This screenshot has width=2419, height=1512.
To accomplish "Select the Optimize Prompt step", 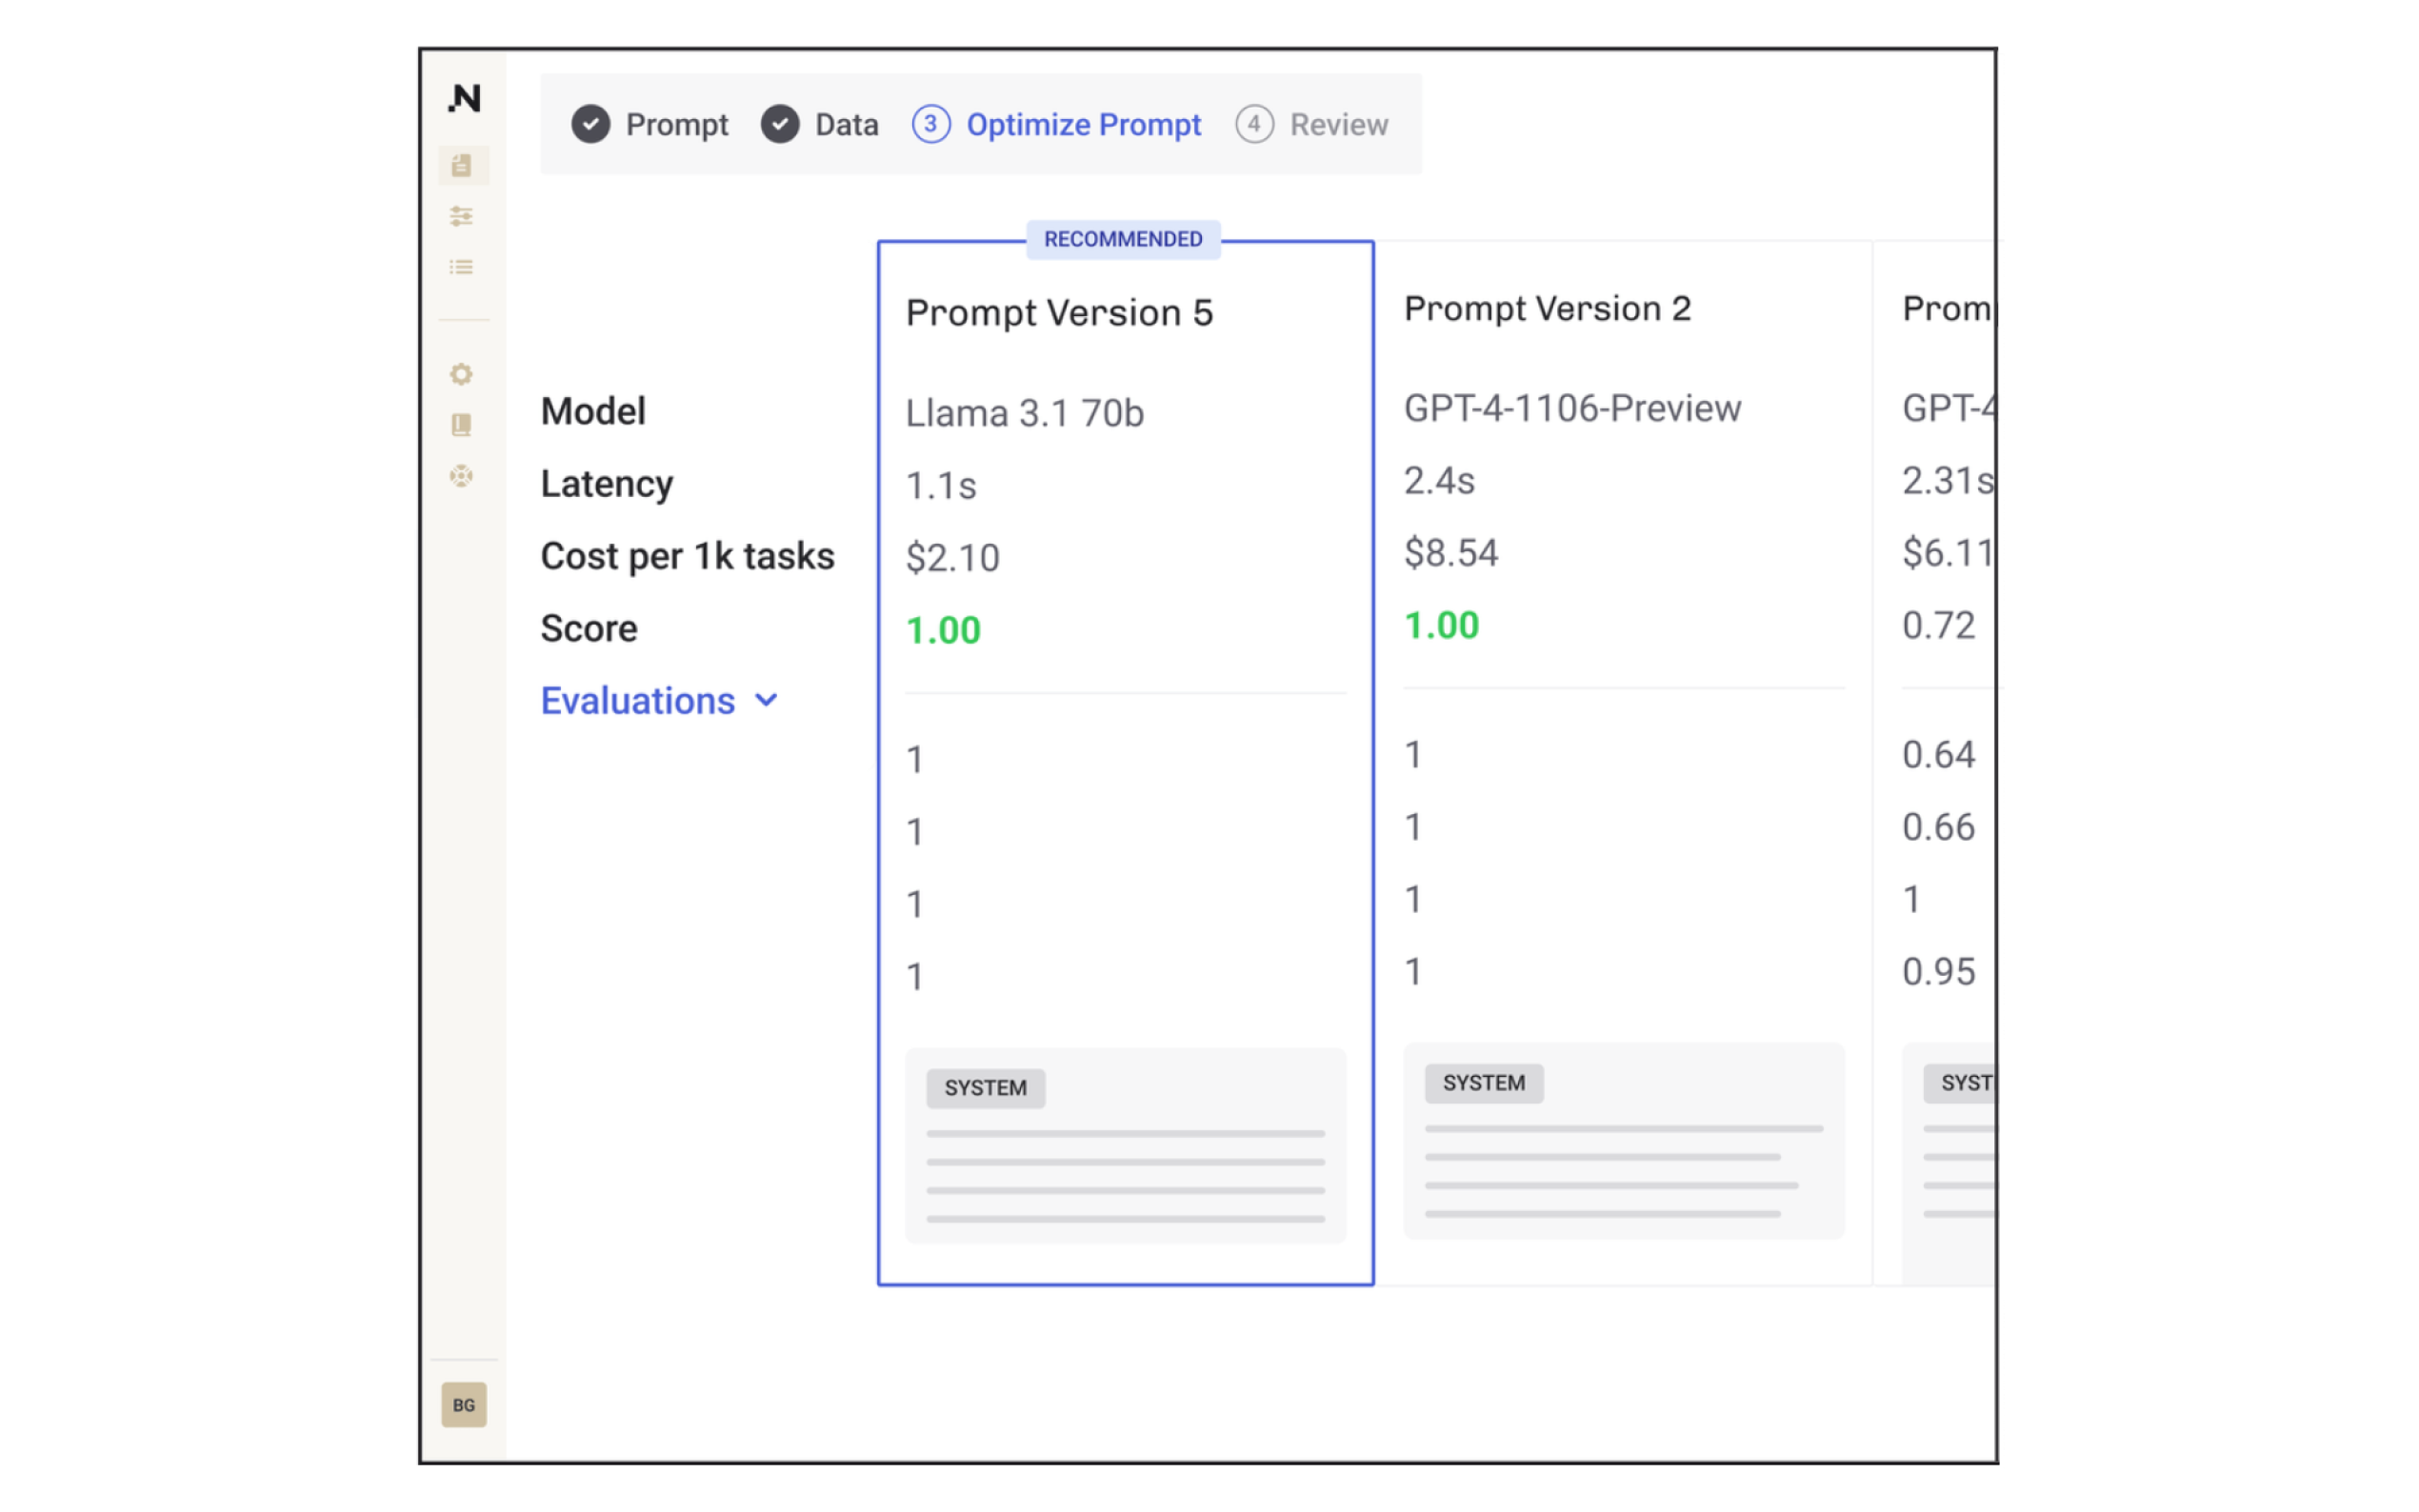I will [x=1056, y=125].
